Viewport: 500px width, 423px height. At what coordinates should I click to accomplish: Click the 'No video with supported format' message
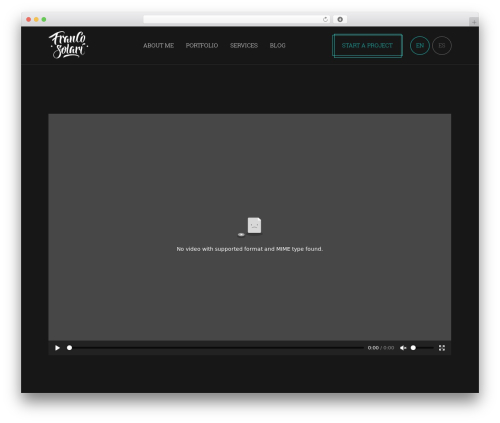250,249
